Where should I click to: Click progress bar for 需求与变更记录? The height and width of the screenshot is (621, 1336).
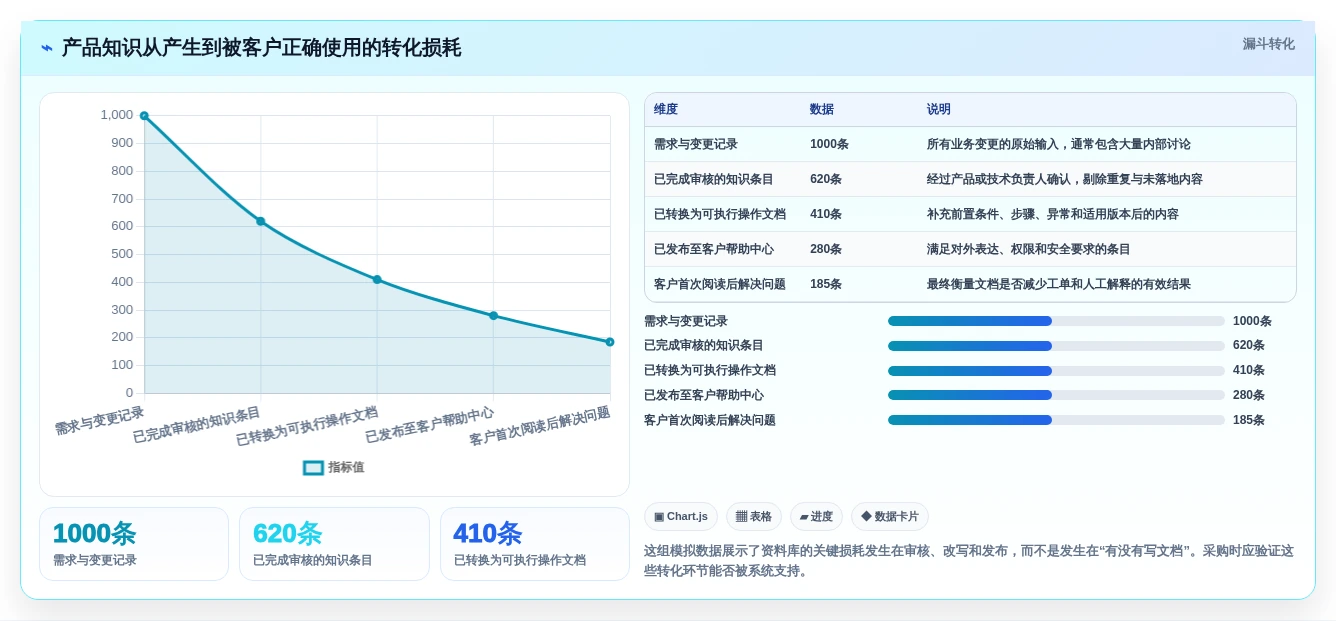point(1056,321)
